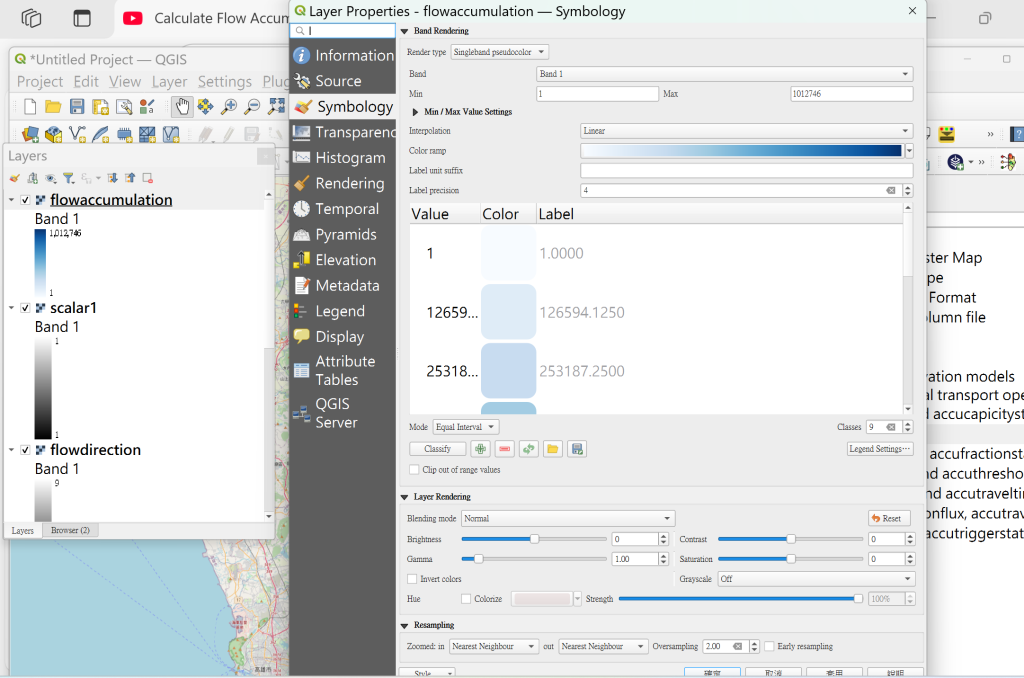Click remove layer icon in Layers toolbar
Viewport: 1024px width, 678px height.
[148, 178]
